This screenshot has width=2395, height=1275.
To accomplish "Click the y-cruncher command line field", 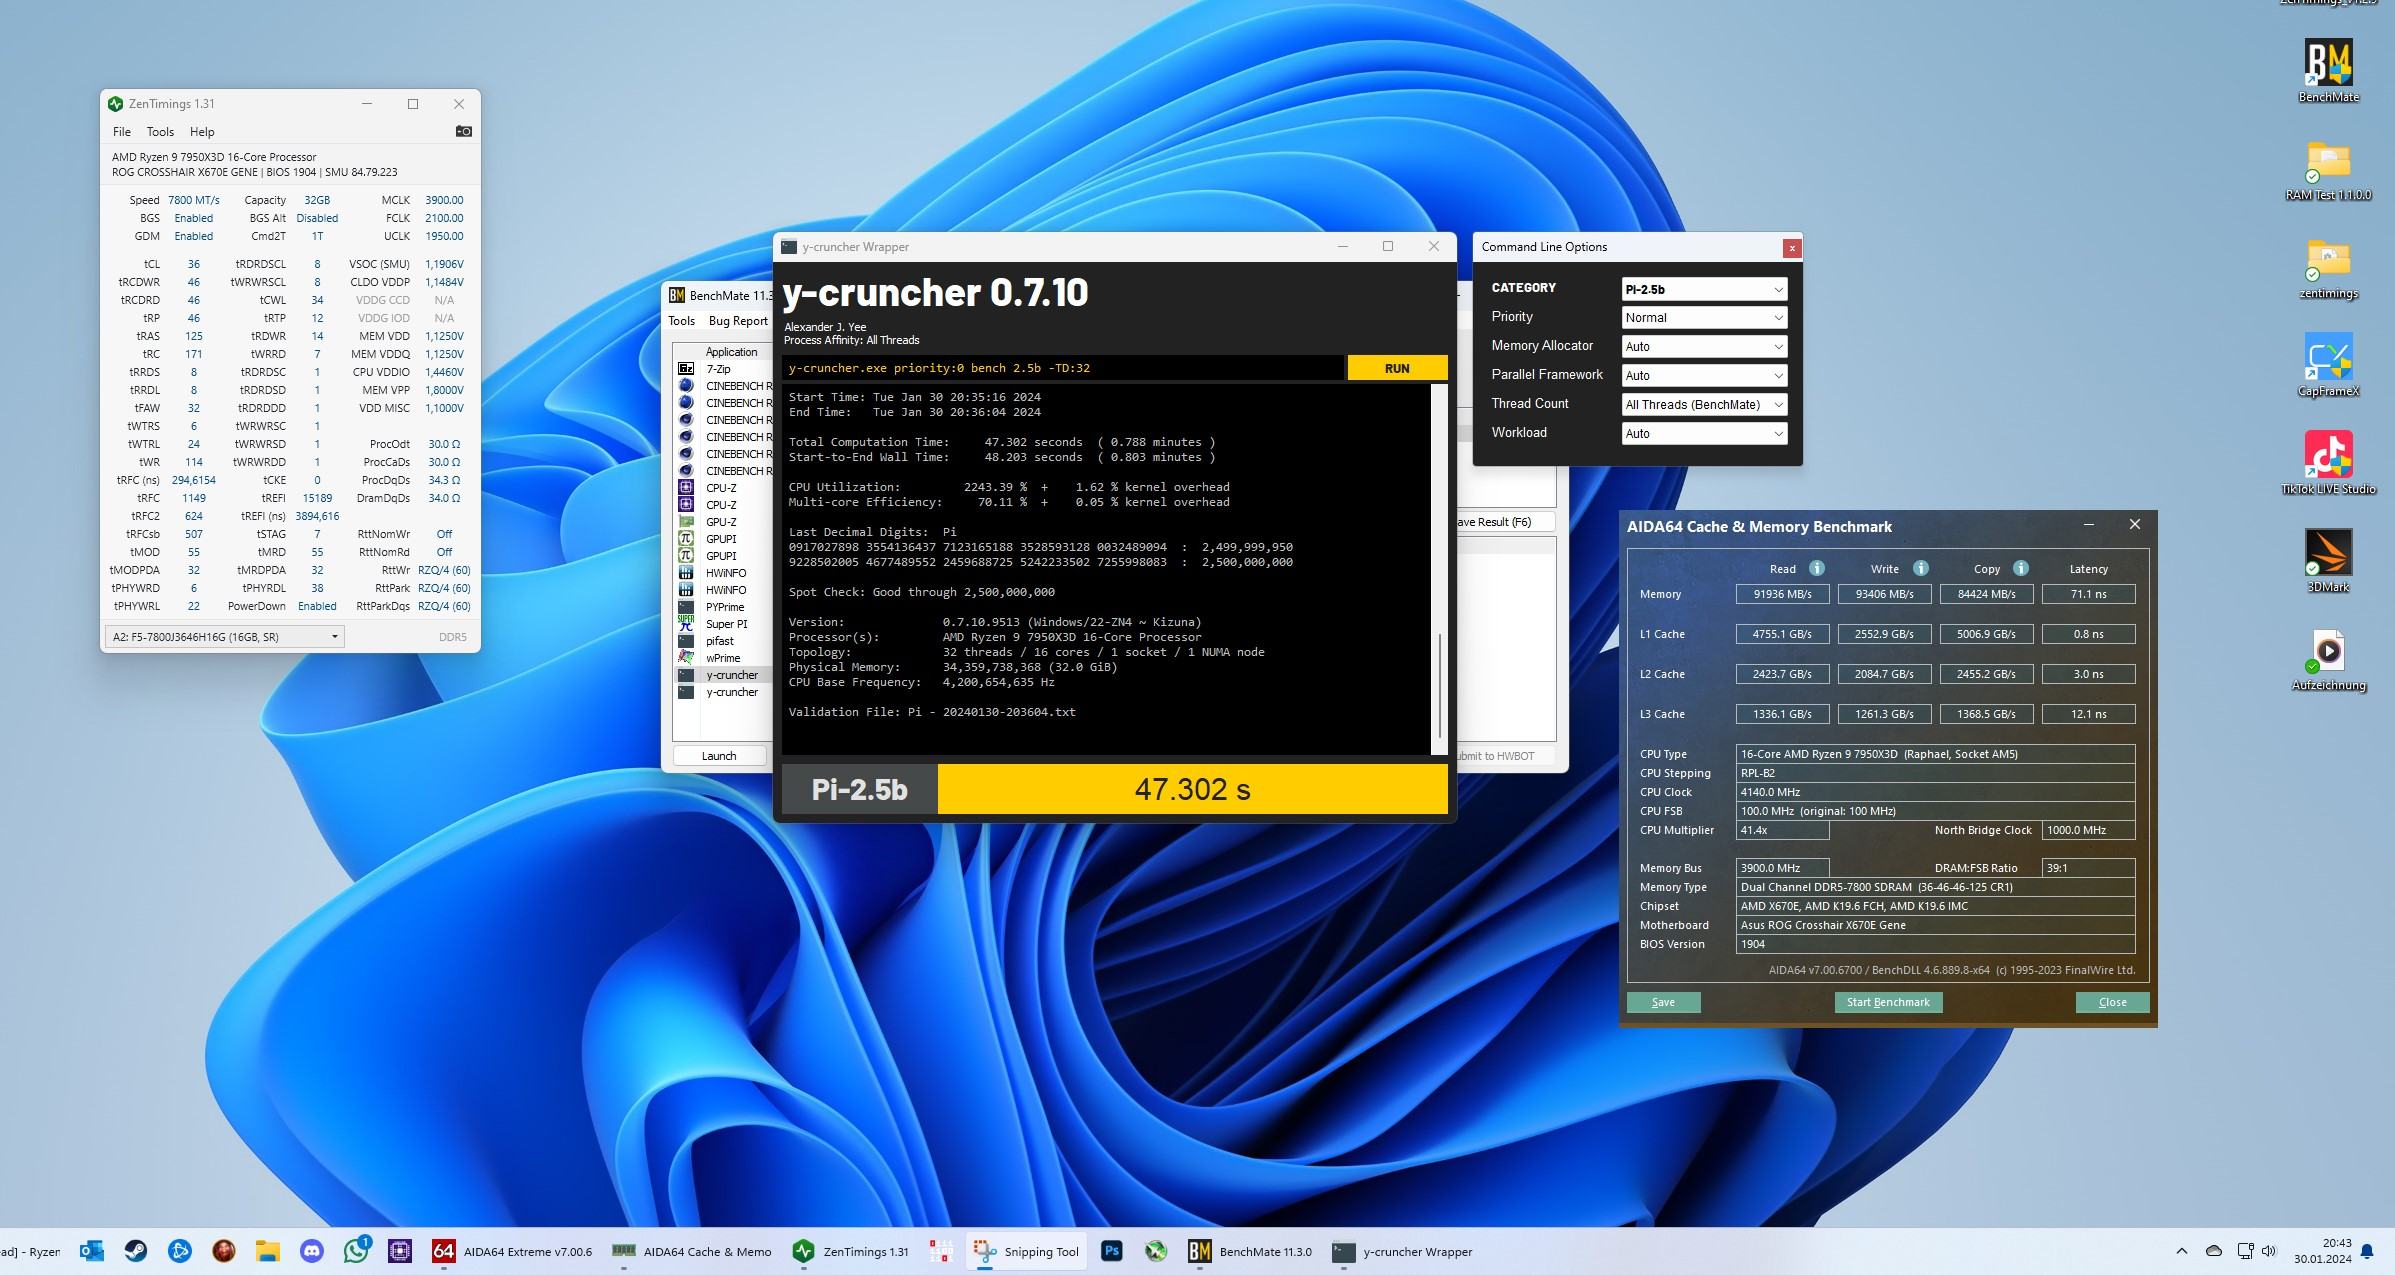I will pos(1062,368).
